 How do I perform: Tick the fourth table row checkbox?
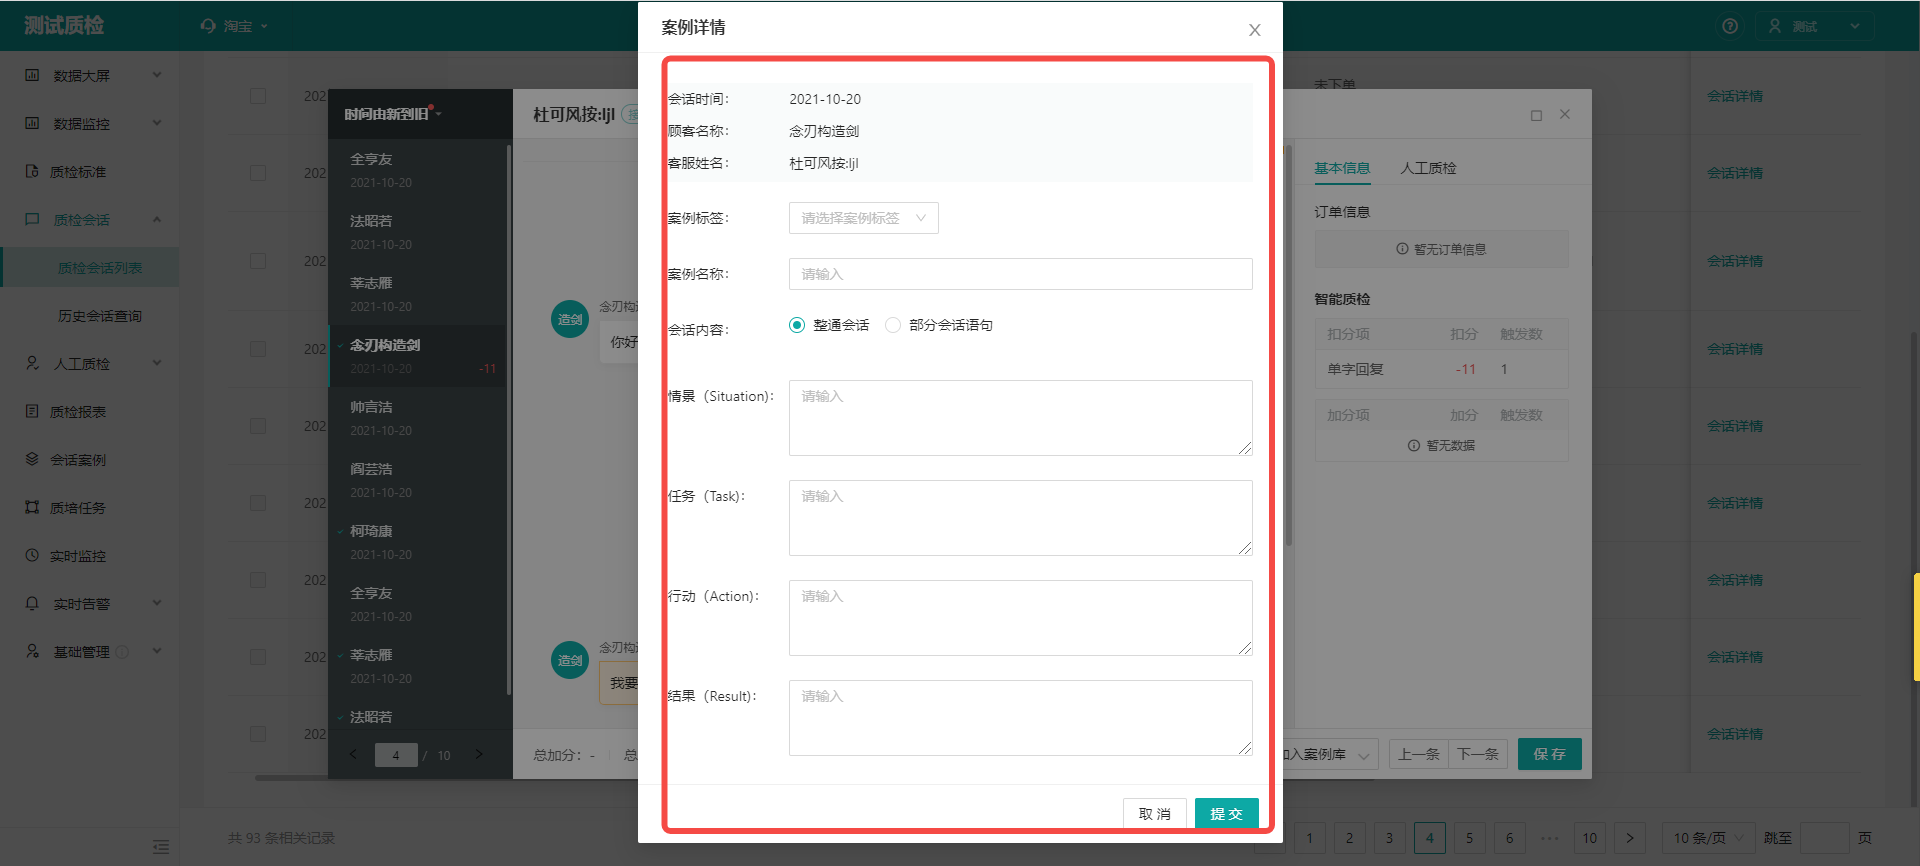point(258,349)
